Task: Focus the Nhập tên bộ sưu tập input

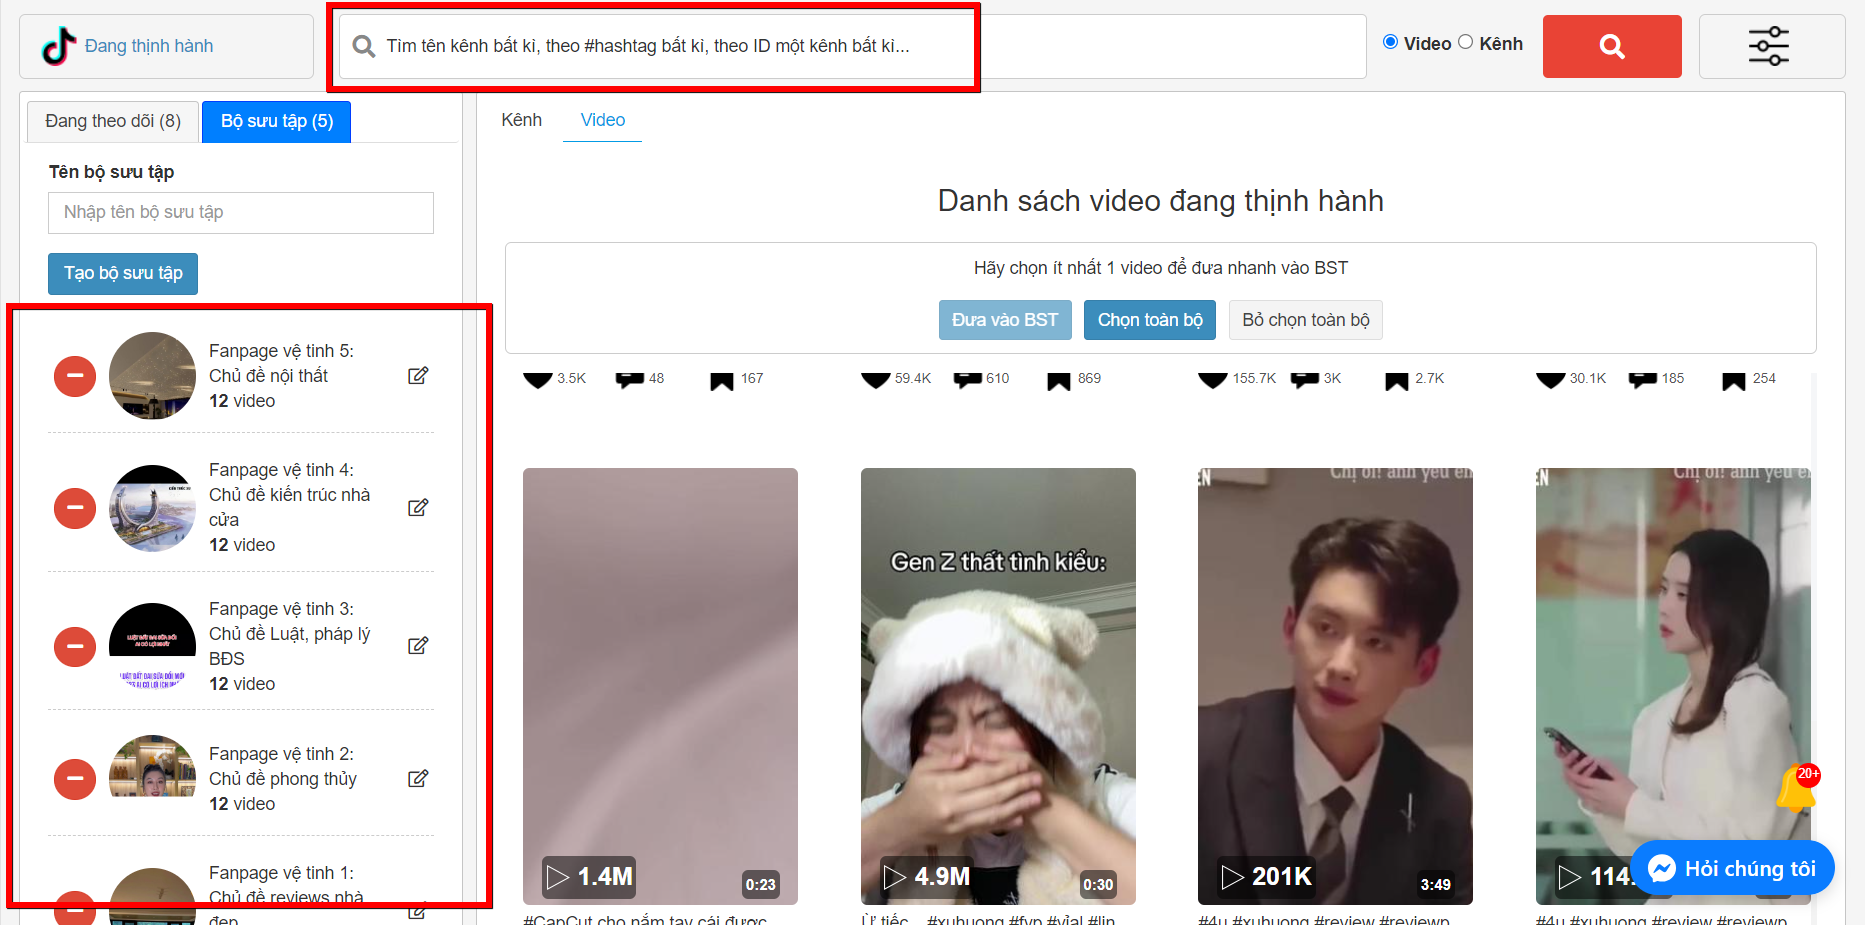Action: click(x=241, y=213)
